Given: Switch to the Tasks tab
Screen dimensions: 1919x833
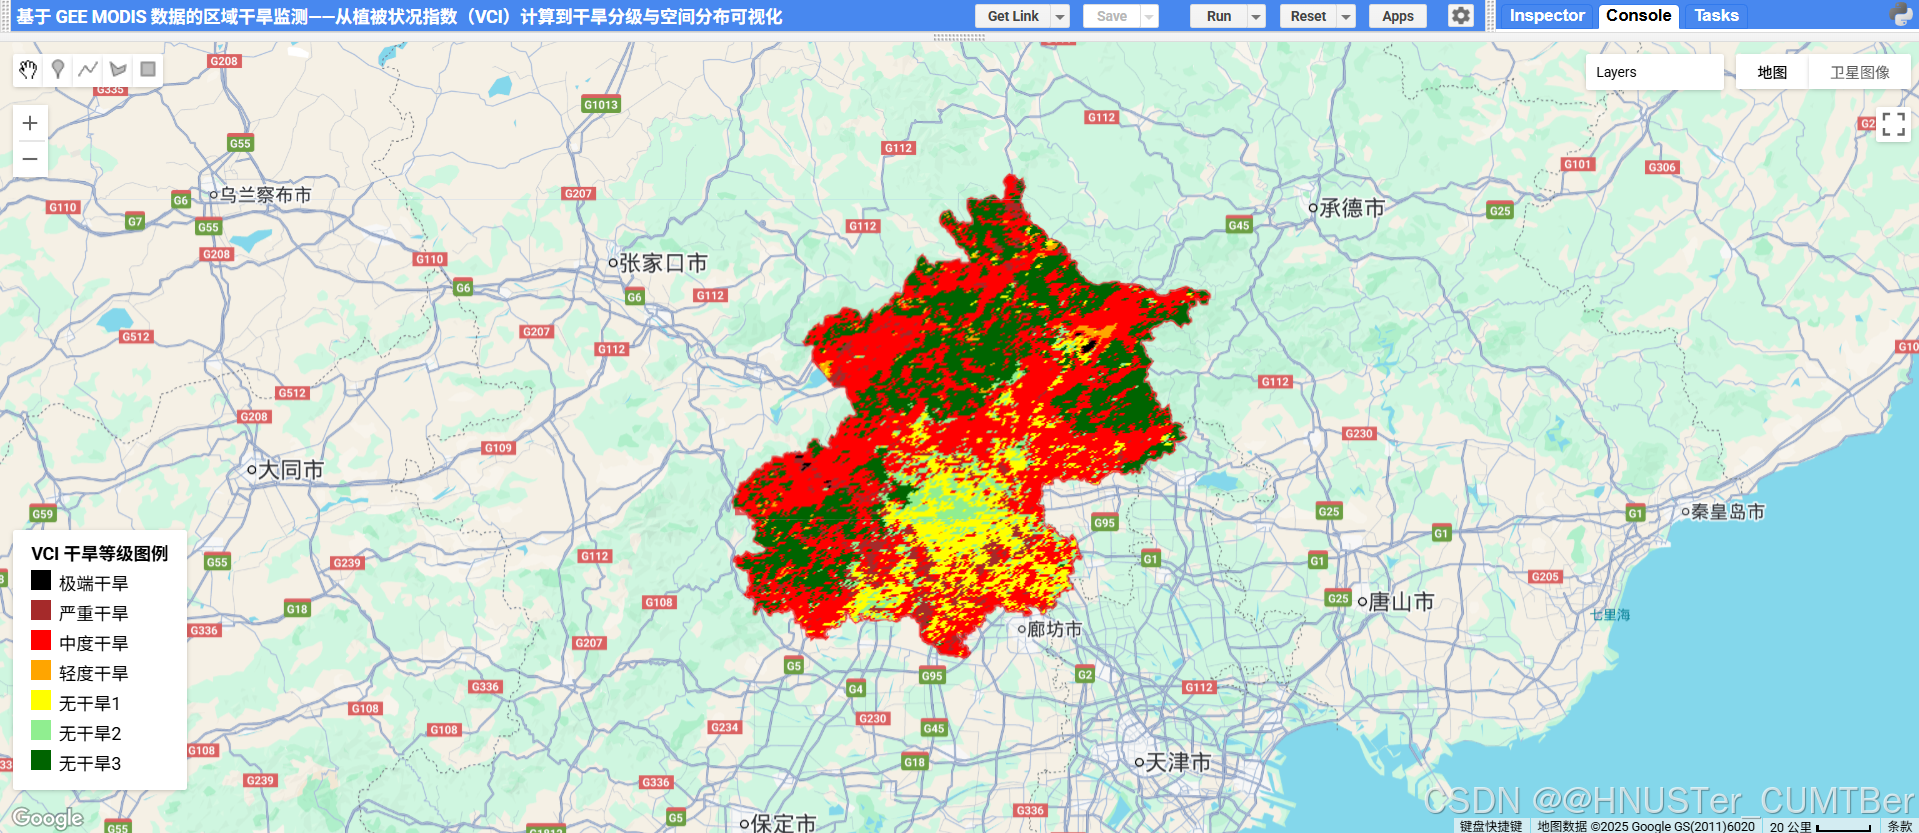Looking at the screenshot, I should [1716, 15].
